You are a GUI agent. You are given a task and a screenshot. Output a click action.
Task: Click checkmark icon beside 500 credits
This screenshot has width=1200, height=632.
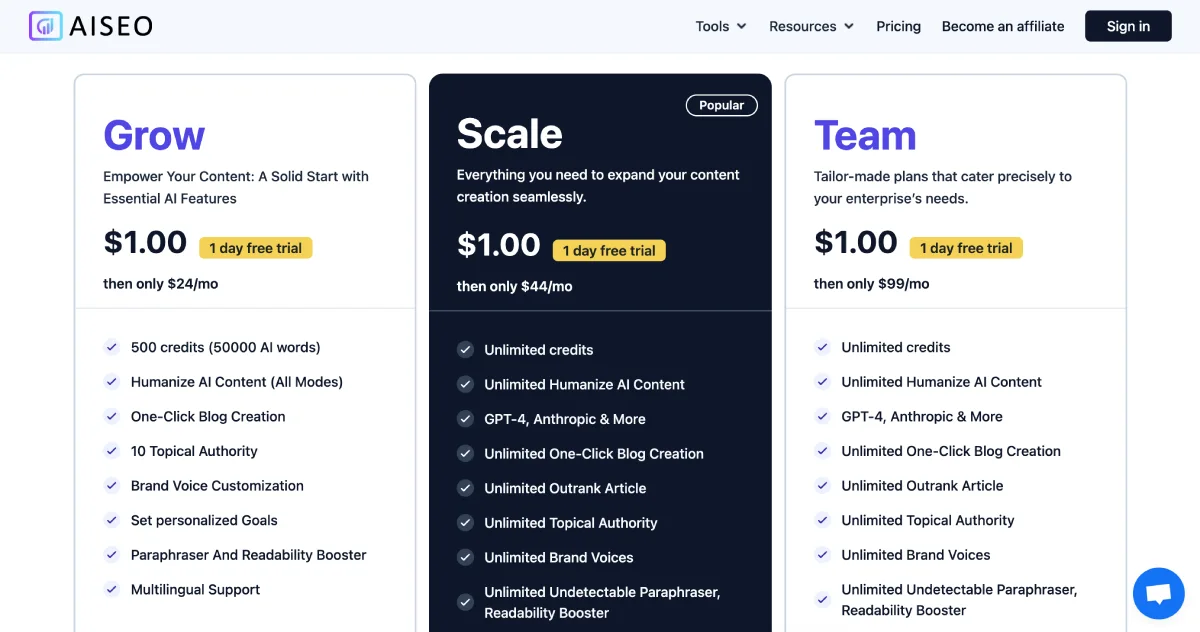coord(112,348)
